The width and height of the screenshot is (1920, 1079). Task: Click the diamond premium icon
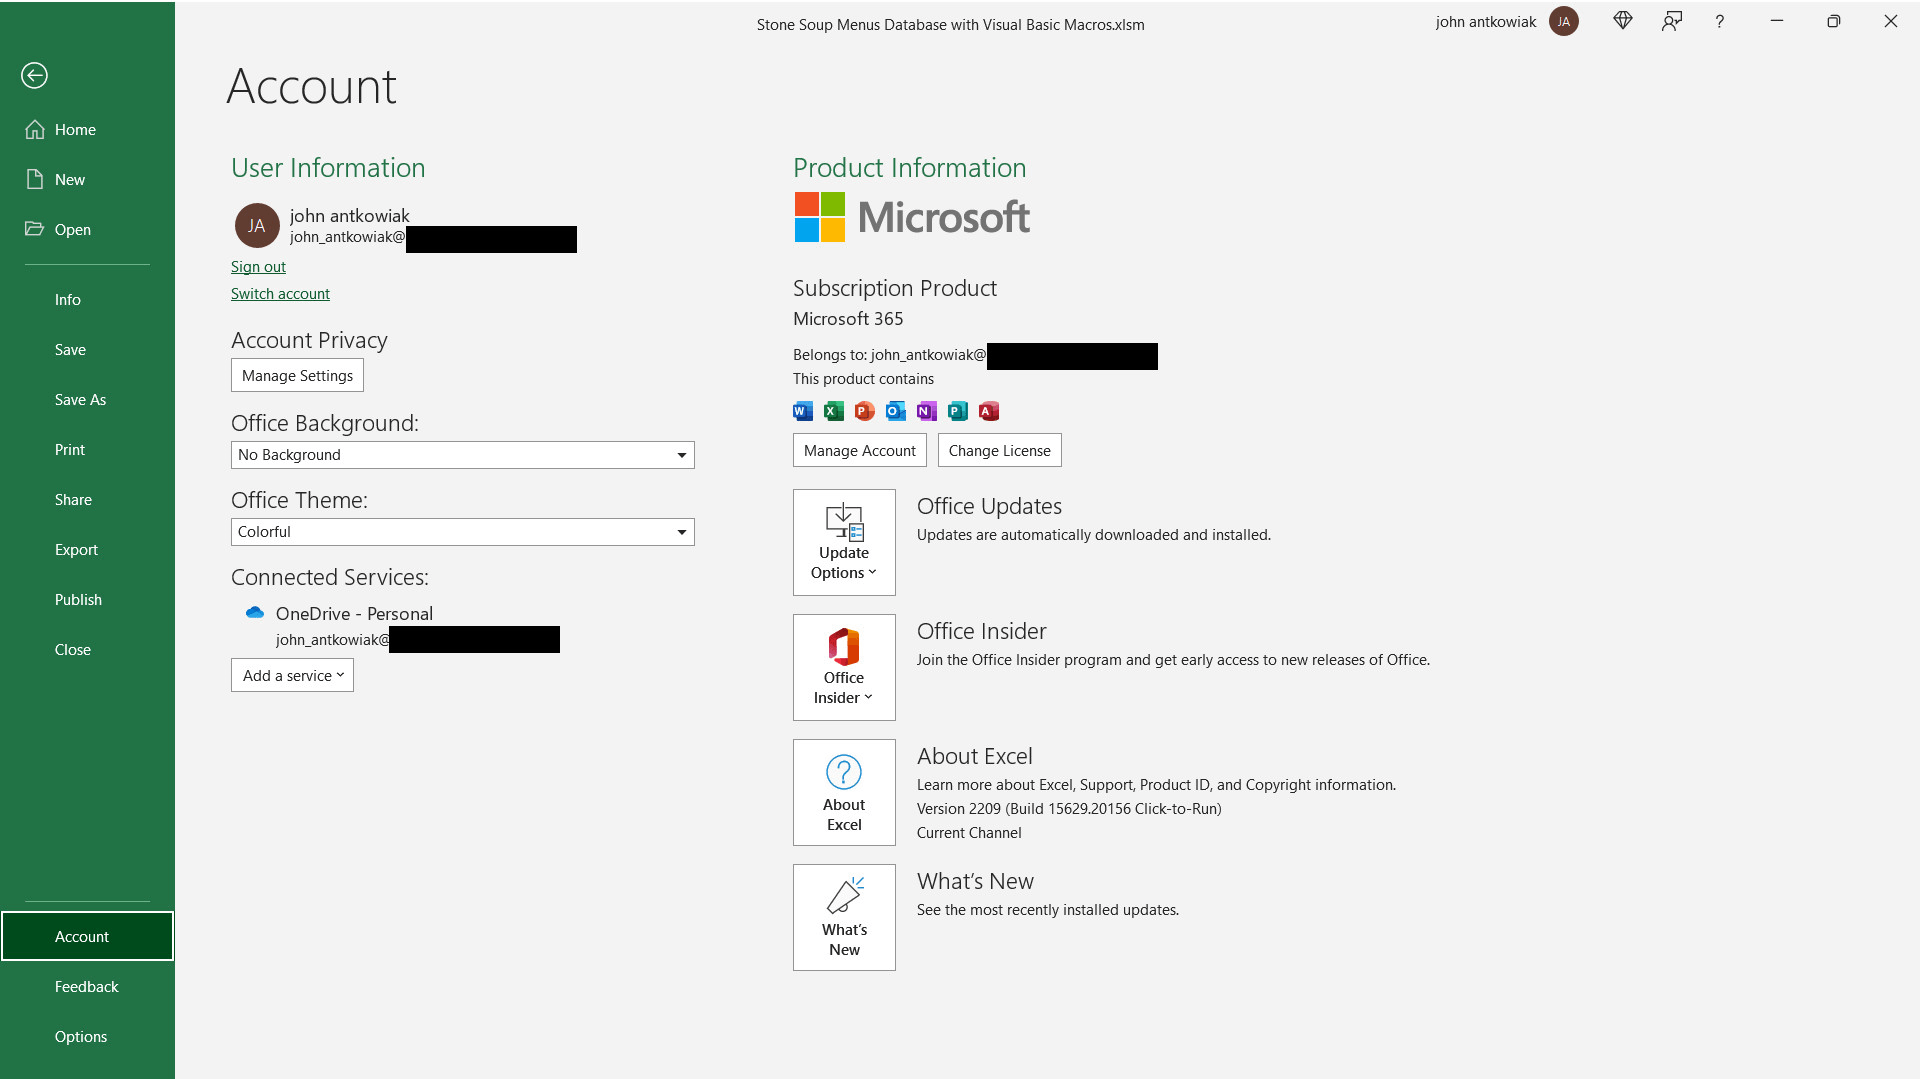(x=1623, y=21)
